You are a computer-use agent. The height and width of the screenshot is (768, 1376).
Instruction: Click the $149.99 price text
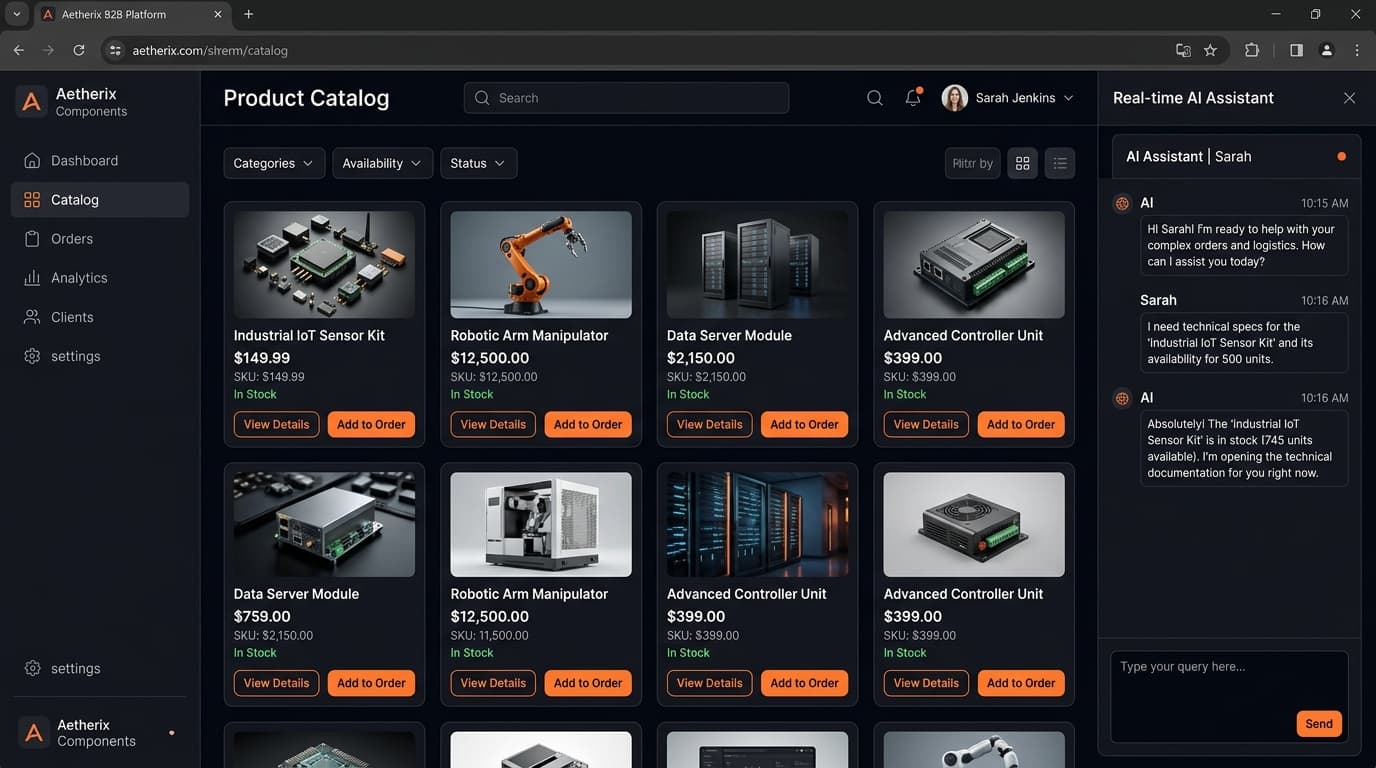[x=262, y=358]
